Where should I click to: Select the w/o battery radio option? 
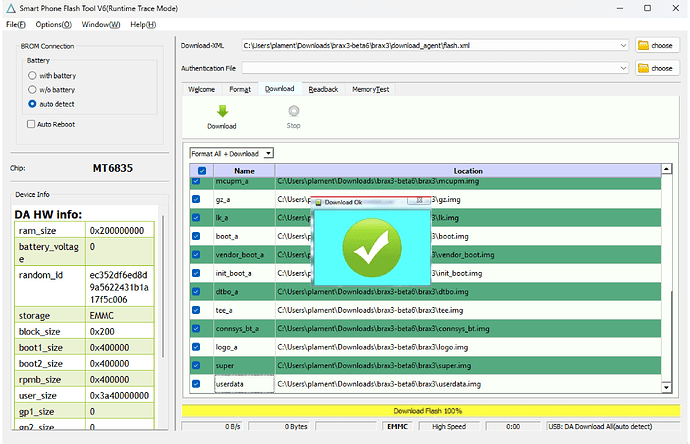click(32, 90)
